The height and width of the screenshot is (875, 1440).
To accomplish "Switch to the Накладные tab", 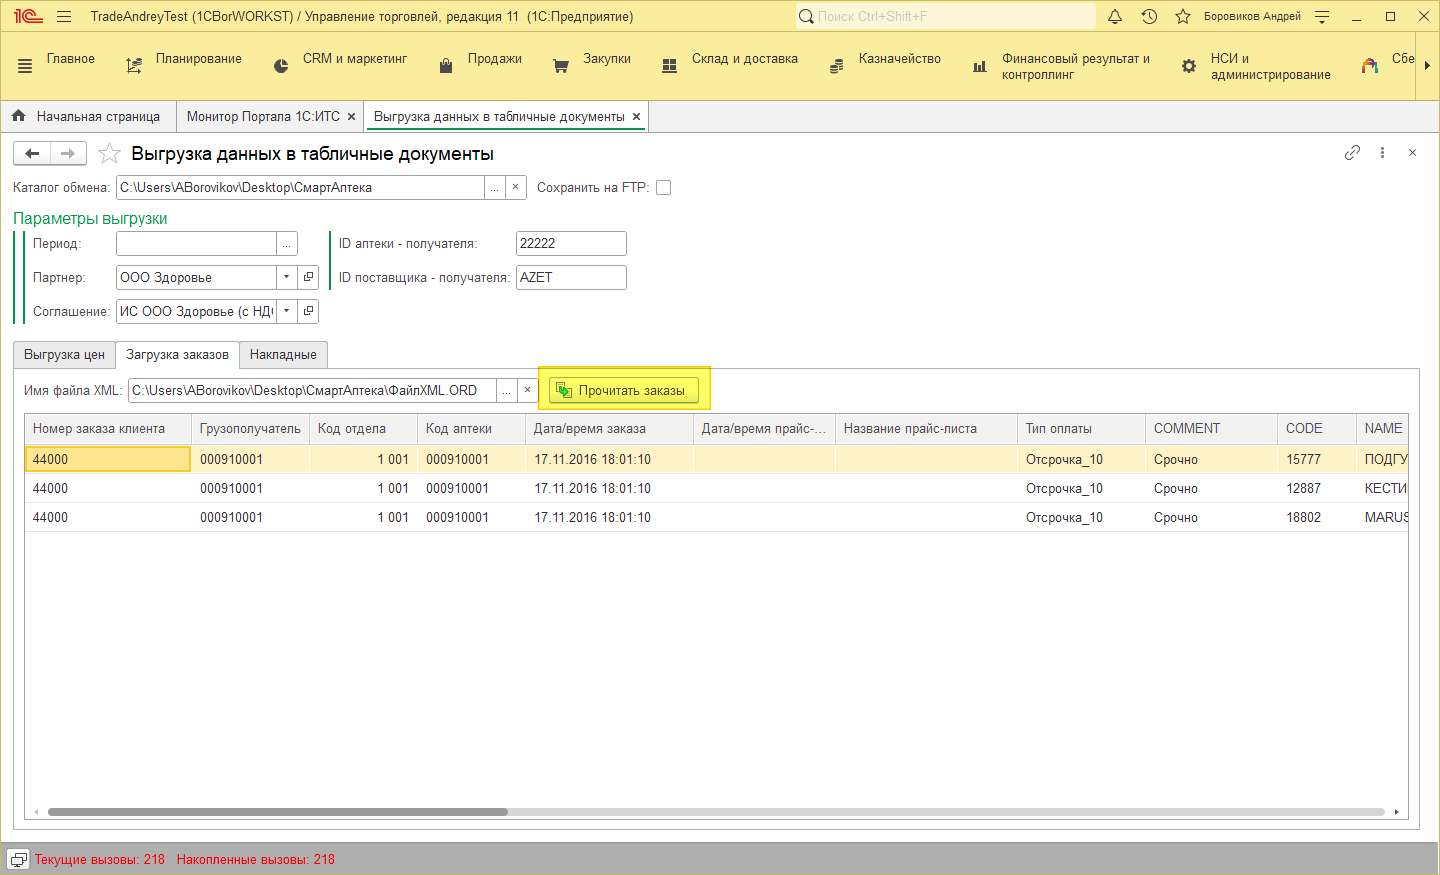I will [x=283, y=355].
